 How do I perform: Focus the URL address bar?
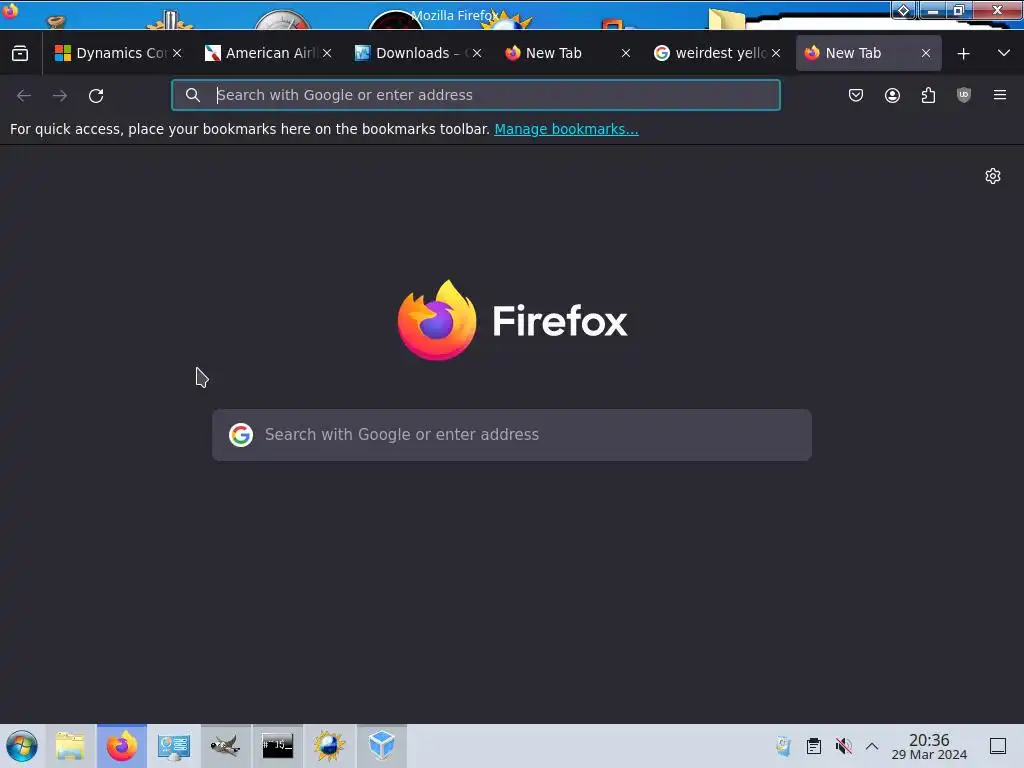click(475, 95)
